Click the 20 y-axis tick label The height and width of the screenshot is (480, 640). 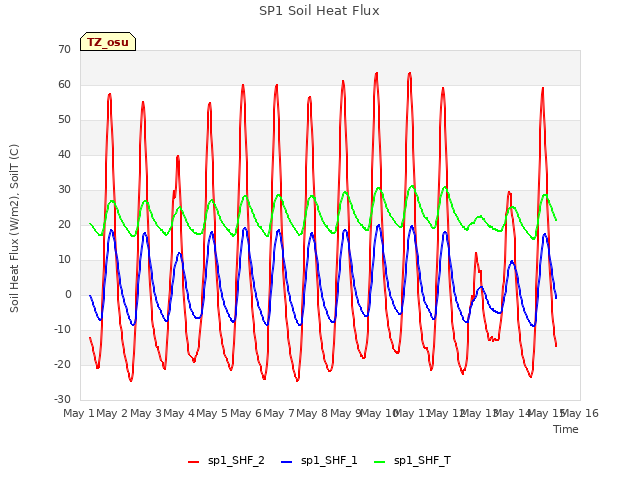64,224
